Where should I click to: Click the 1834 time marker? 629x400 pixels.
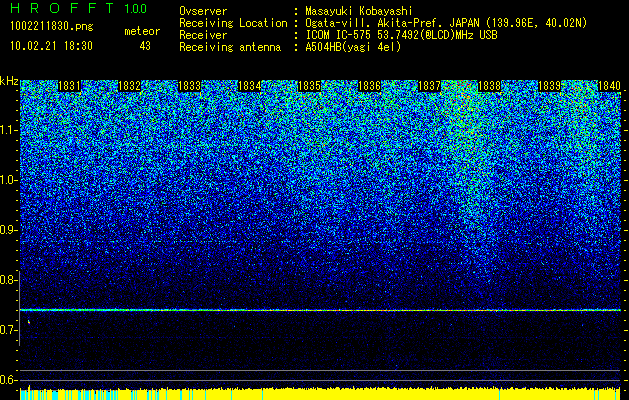coord(250,86)
